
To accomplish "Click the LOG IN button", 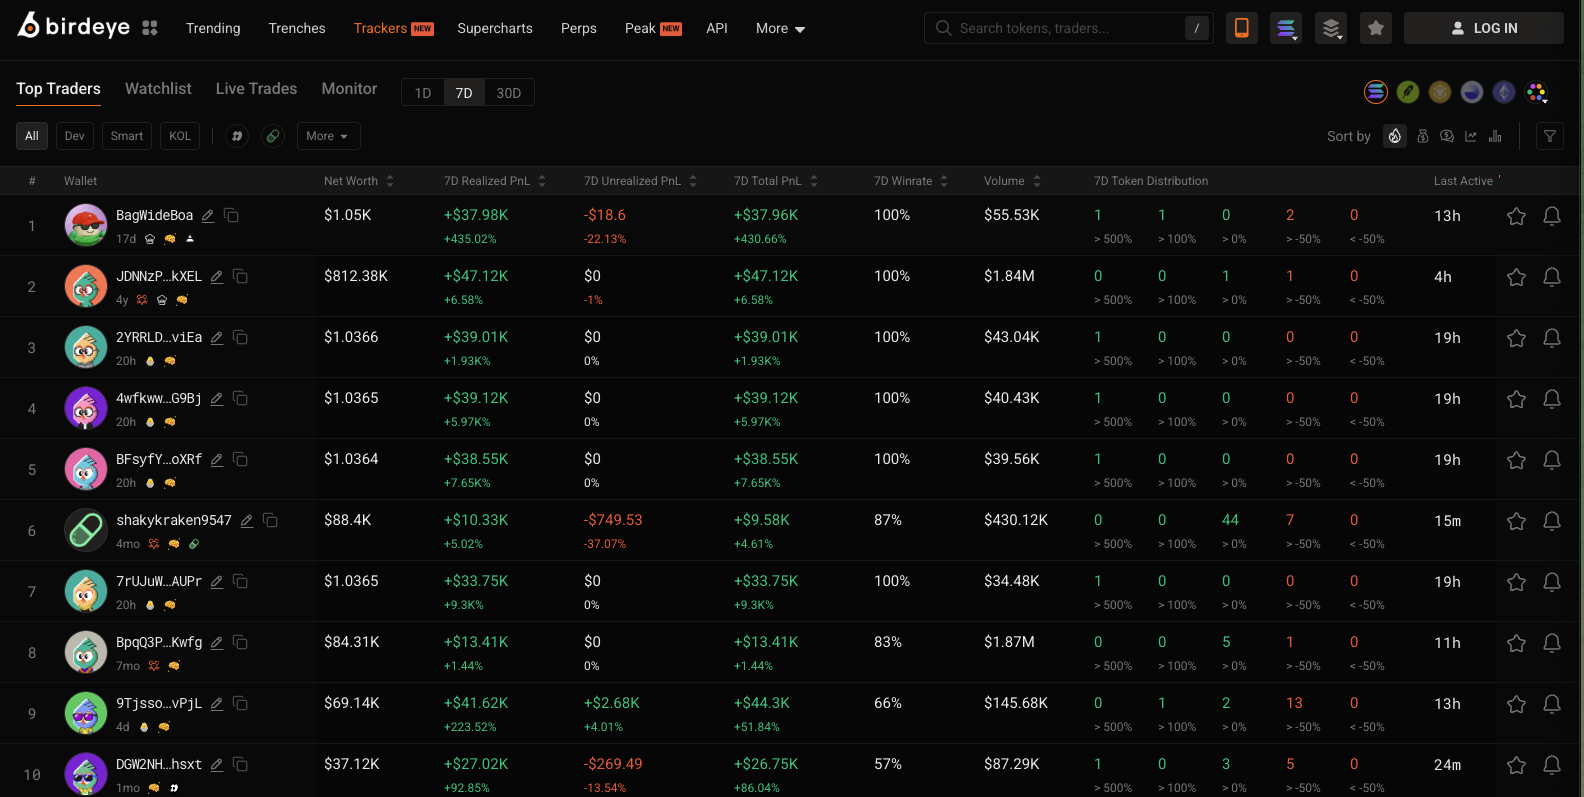I will [x=1484, y=28].
